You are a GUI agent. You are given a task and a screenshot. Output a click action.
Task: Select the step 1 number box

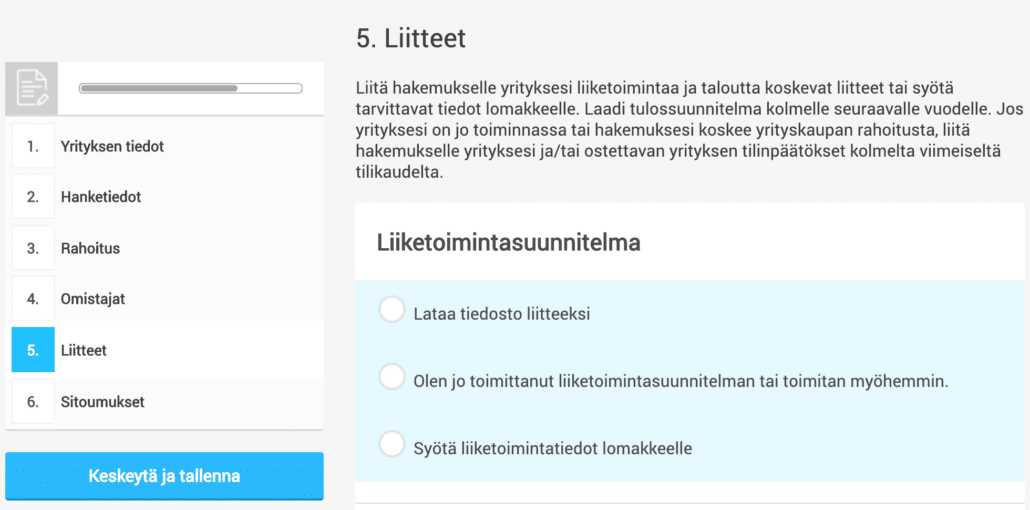[33, 146]
